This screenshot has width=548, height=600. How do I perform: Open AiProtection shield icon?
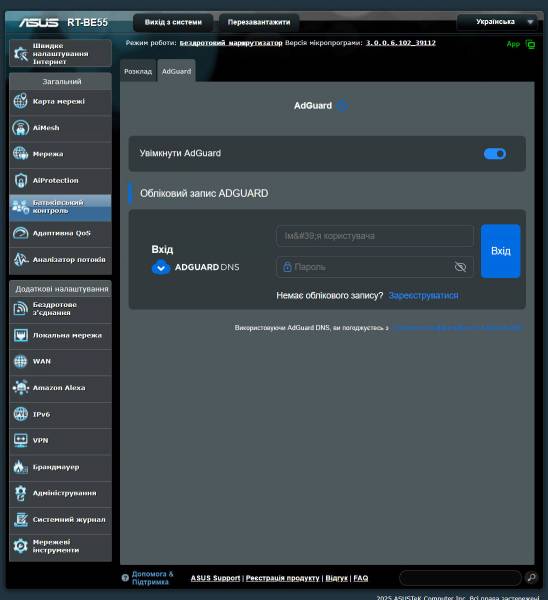tap(21, 180)
